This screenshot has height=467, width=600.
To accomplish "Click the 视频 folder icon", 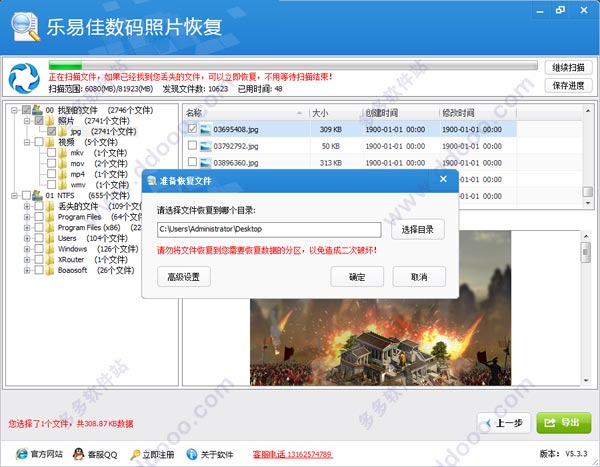I will pyautogui.click(x=50, y=142).
